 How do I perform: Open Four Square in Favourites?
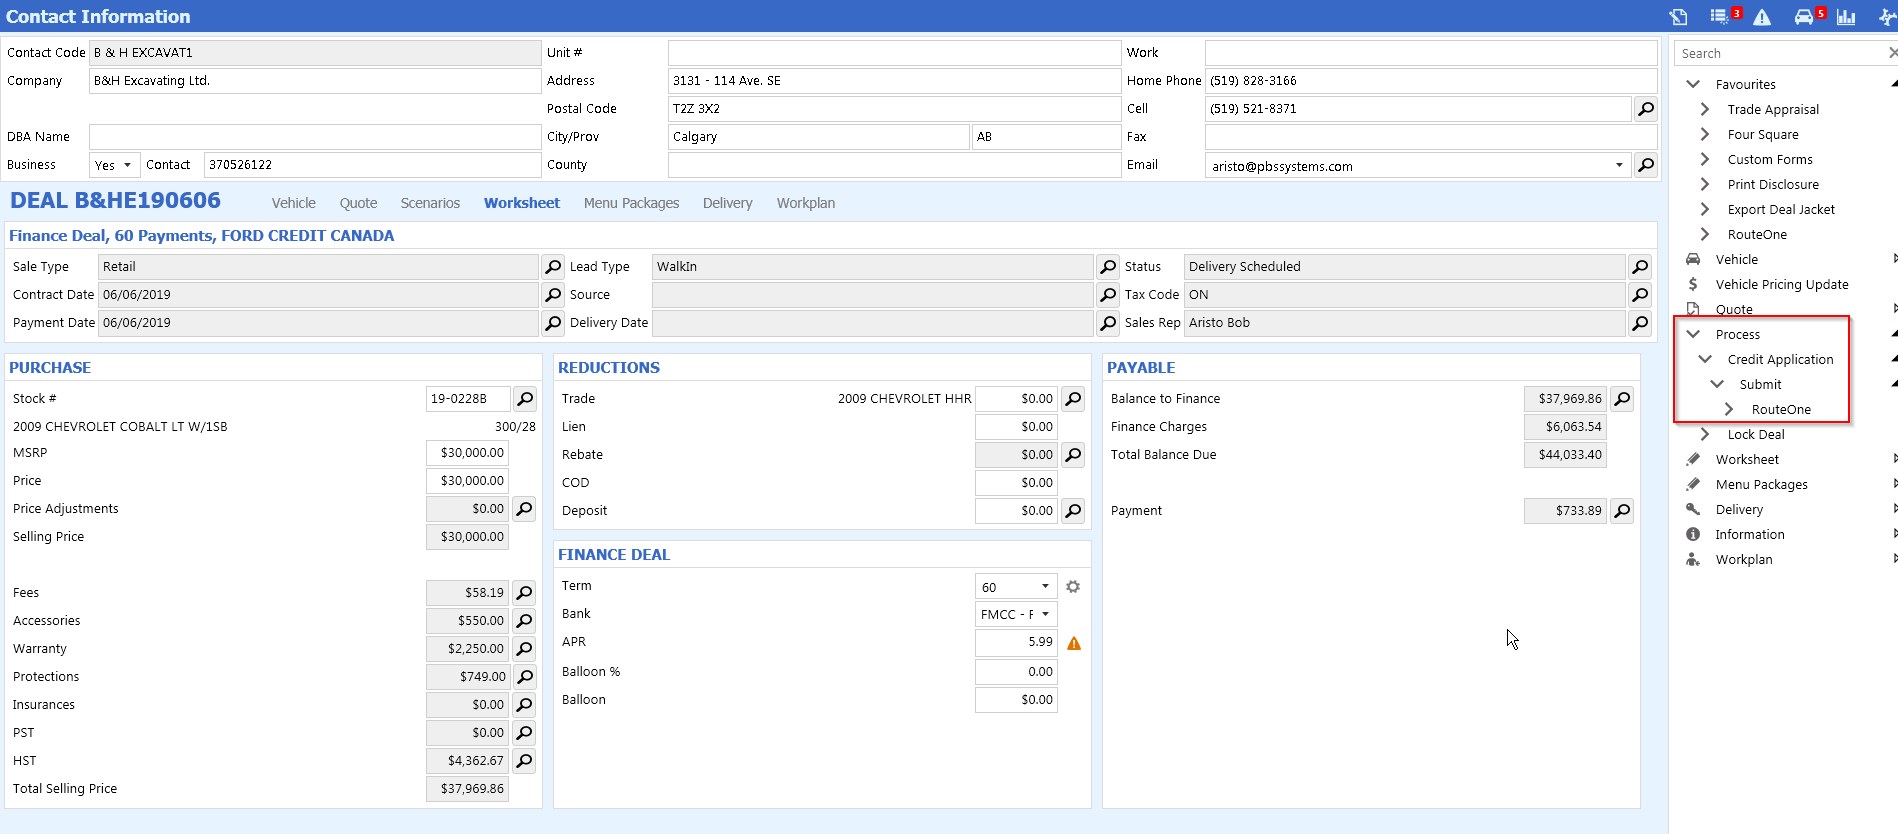(x=1763, y=134)
